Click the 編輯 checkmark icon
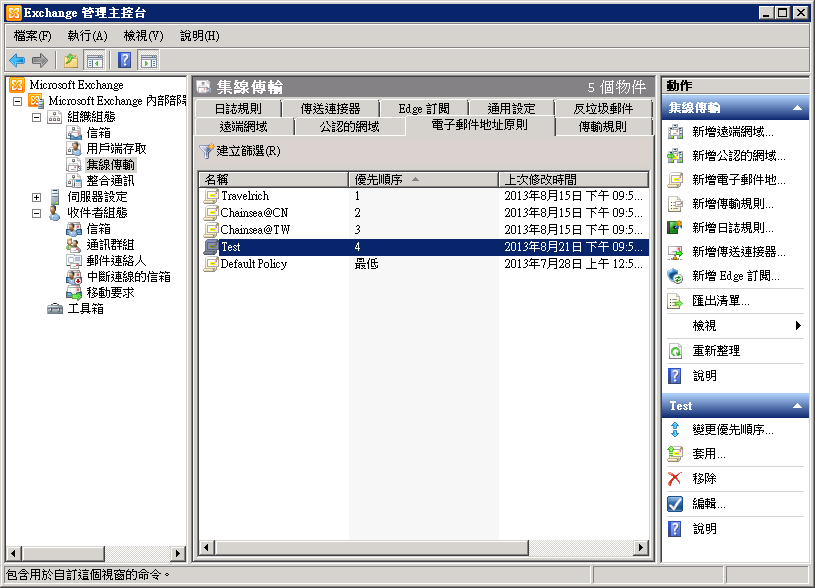The image size is (815, 588). pos(675,503)
